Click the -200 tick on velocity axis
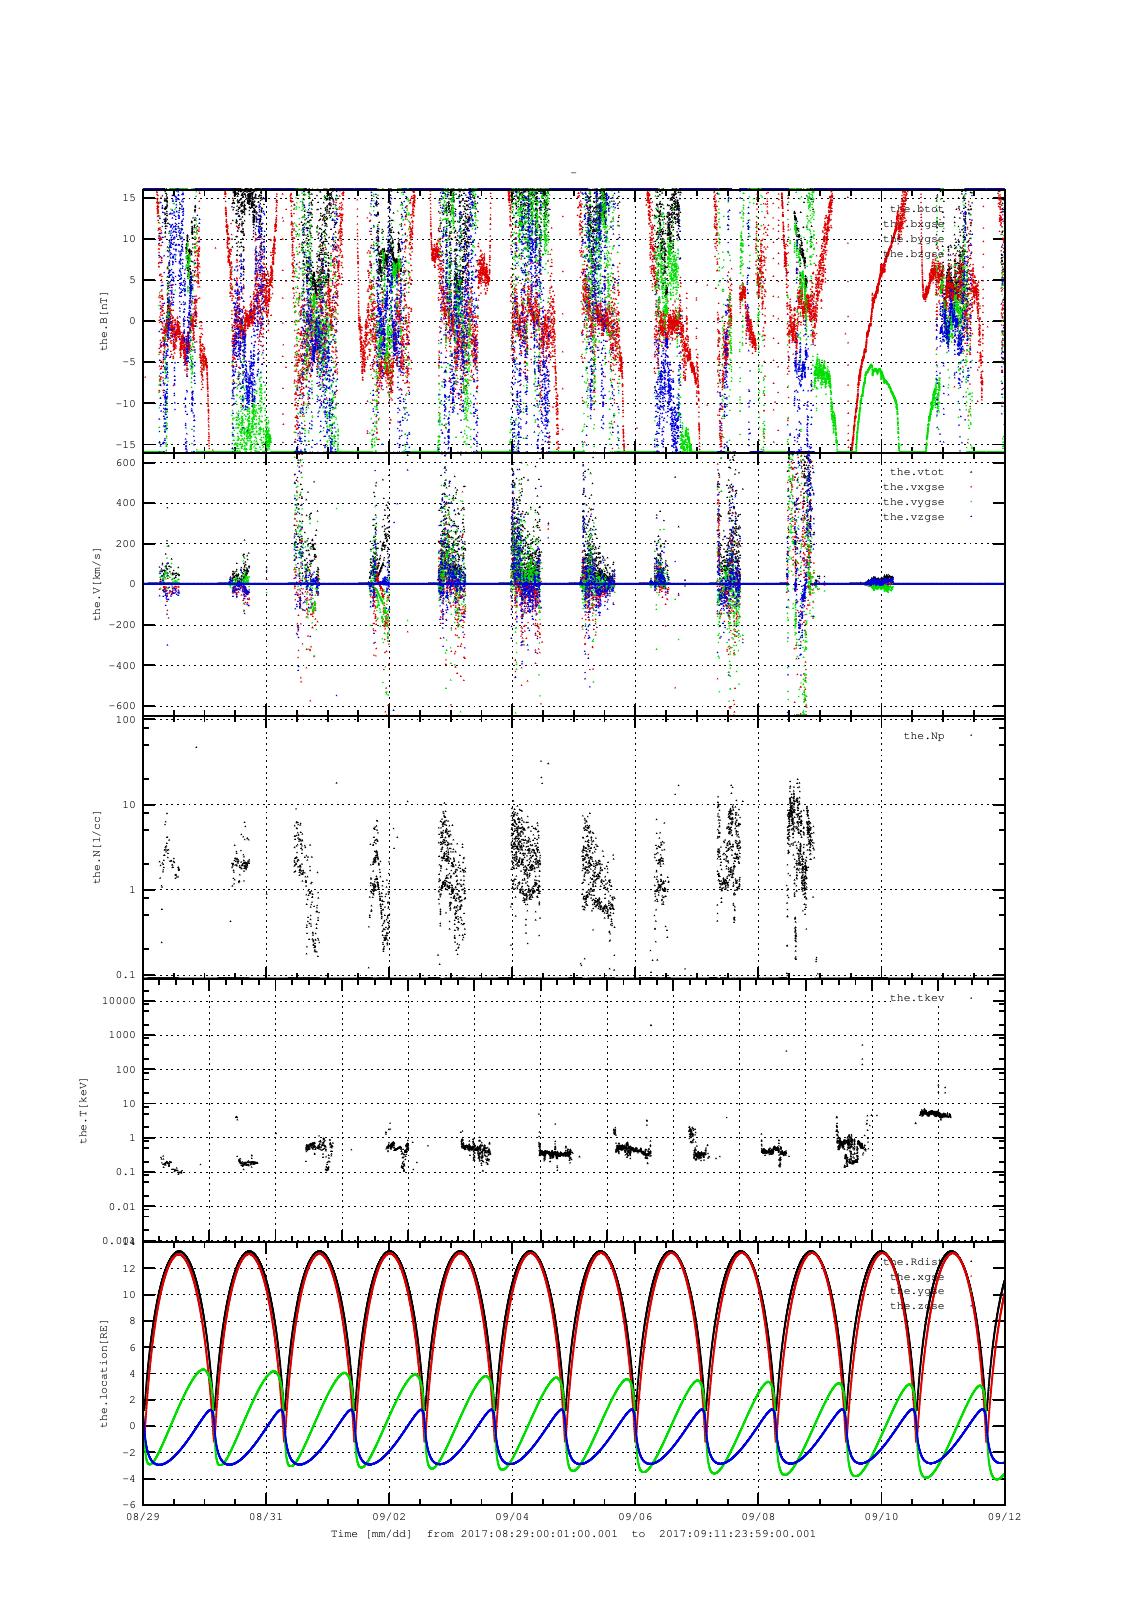Viewport: 1131px width, 1600px height. click(122, 625)
